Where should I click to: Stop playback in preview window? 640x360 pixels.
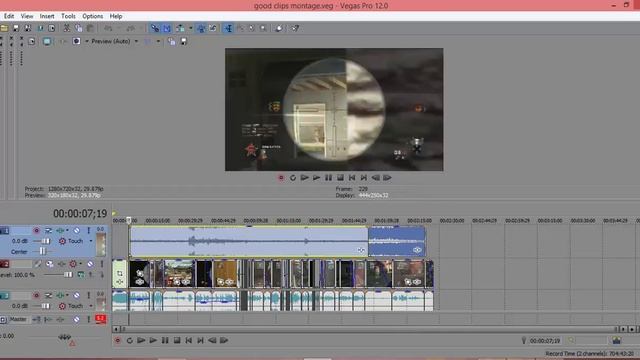tap(340, 178)
